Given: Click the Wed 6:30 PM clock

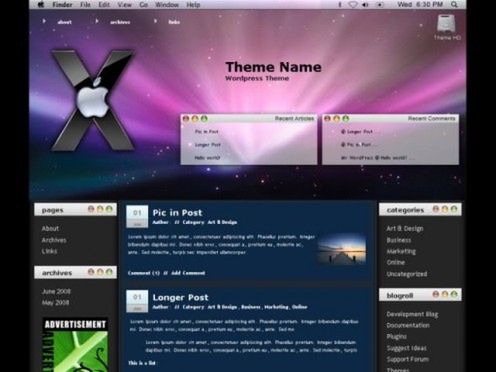Looking at the screenshot, I should coord(420,5).
